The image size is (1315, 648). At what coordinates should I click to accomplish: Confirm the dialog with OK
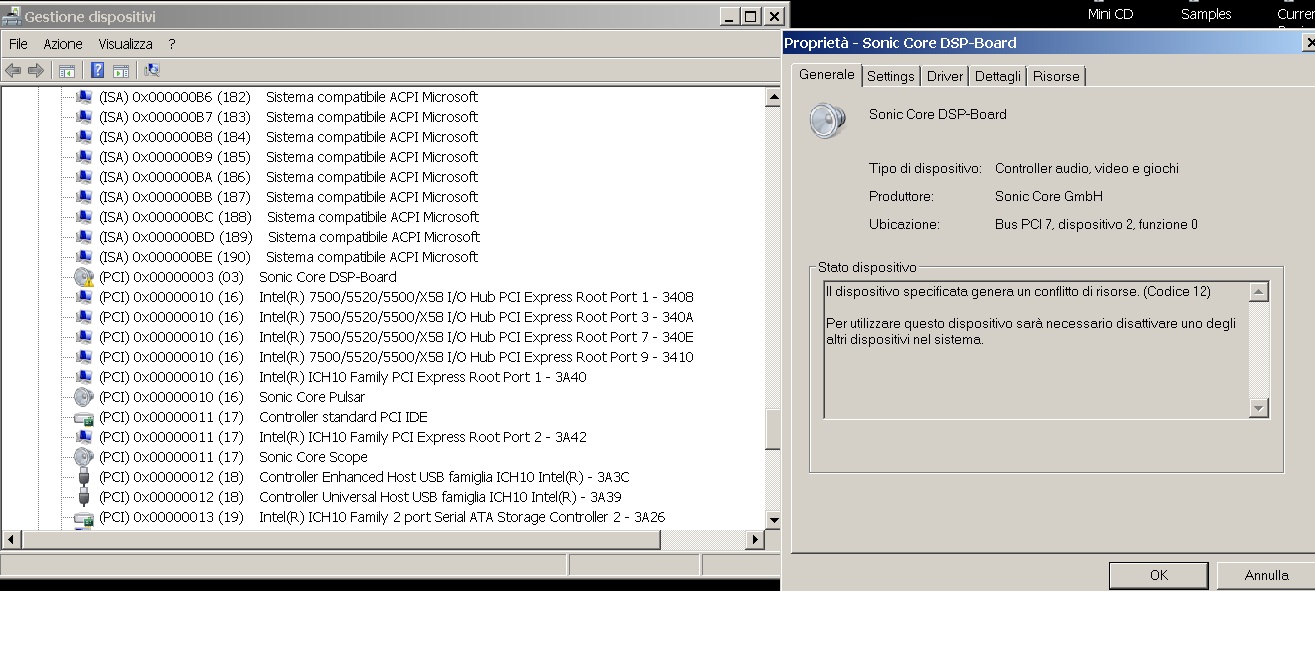pos(1159,575)
